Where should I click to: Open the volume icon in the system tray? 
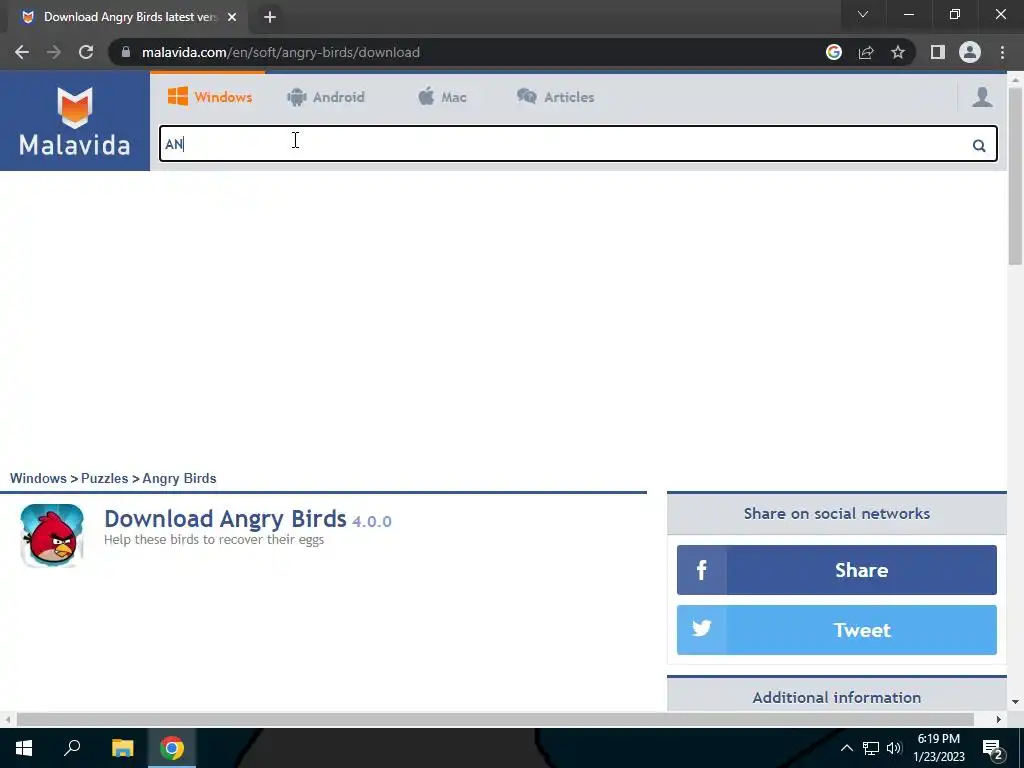click(x=894, y=748)
